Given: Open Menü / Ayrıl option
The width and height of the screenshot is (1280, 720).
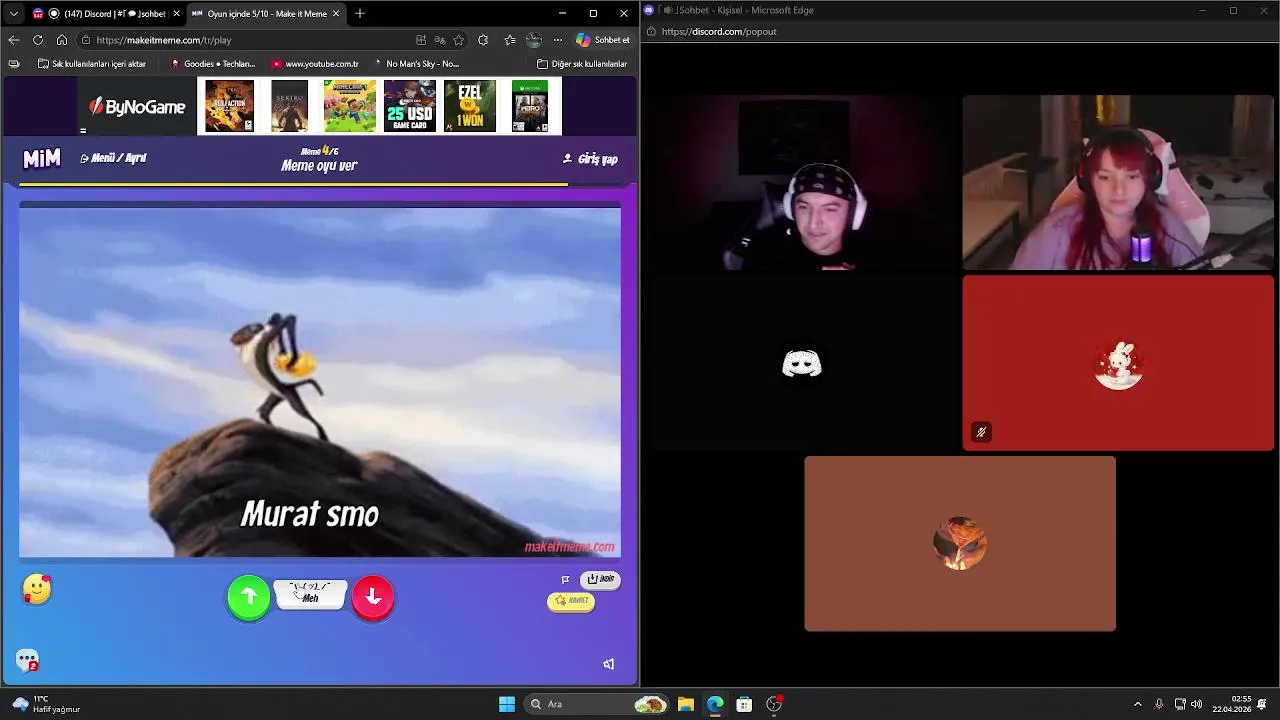Looking at the screenshot, I should (x=113, y=158).
